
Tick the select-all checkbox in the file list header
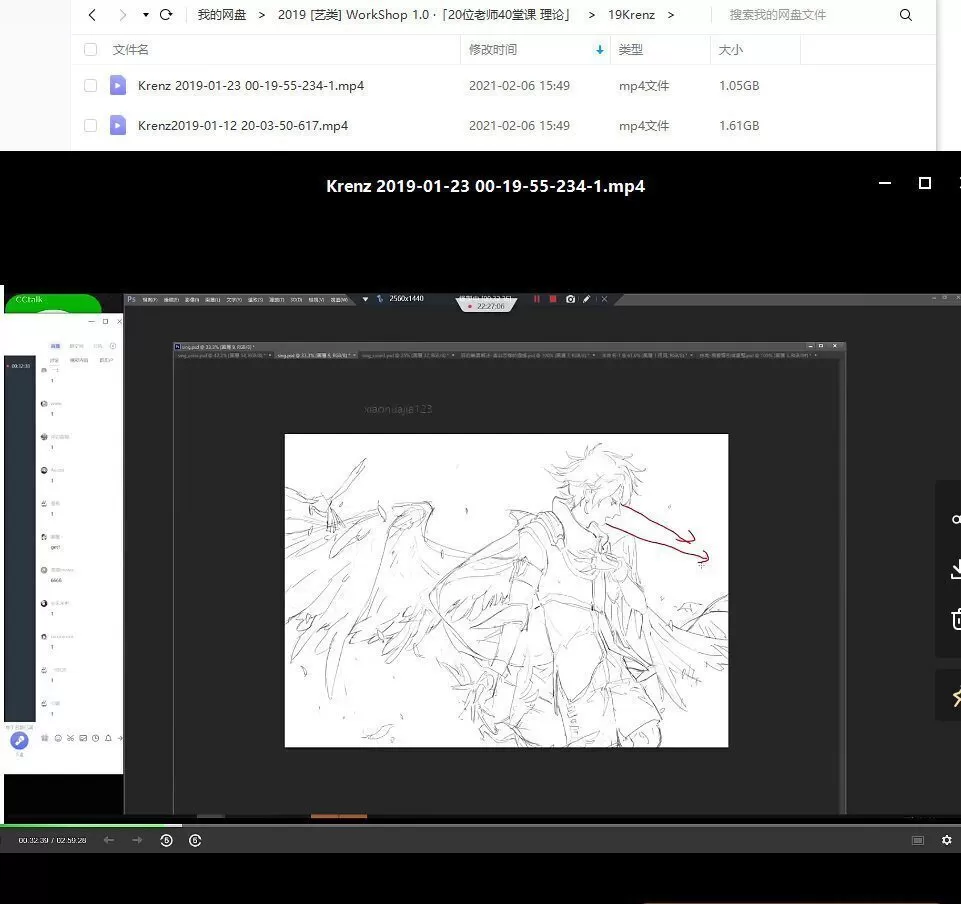pyautogui.click(x=90, y=49)
